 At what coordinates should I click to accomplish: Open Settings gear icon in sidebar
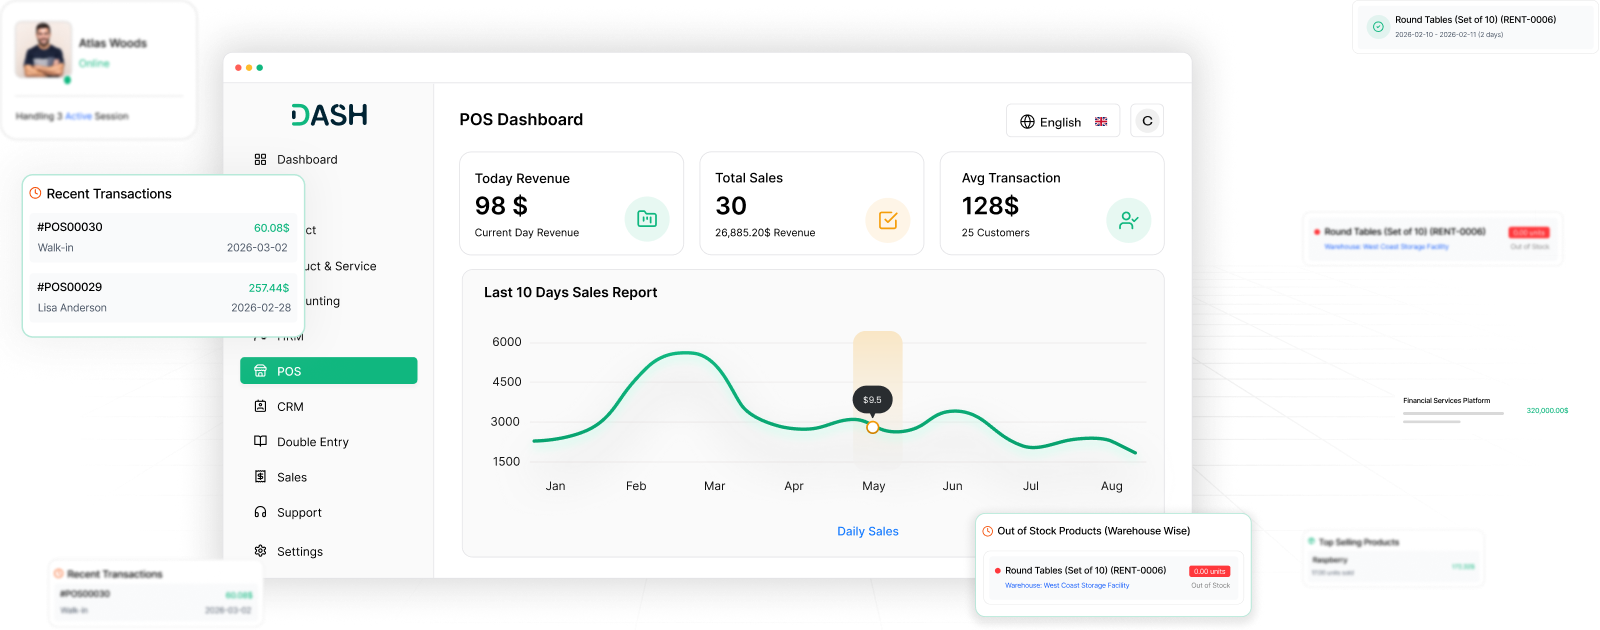click(x=260, y=551)
